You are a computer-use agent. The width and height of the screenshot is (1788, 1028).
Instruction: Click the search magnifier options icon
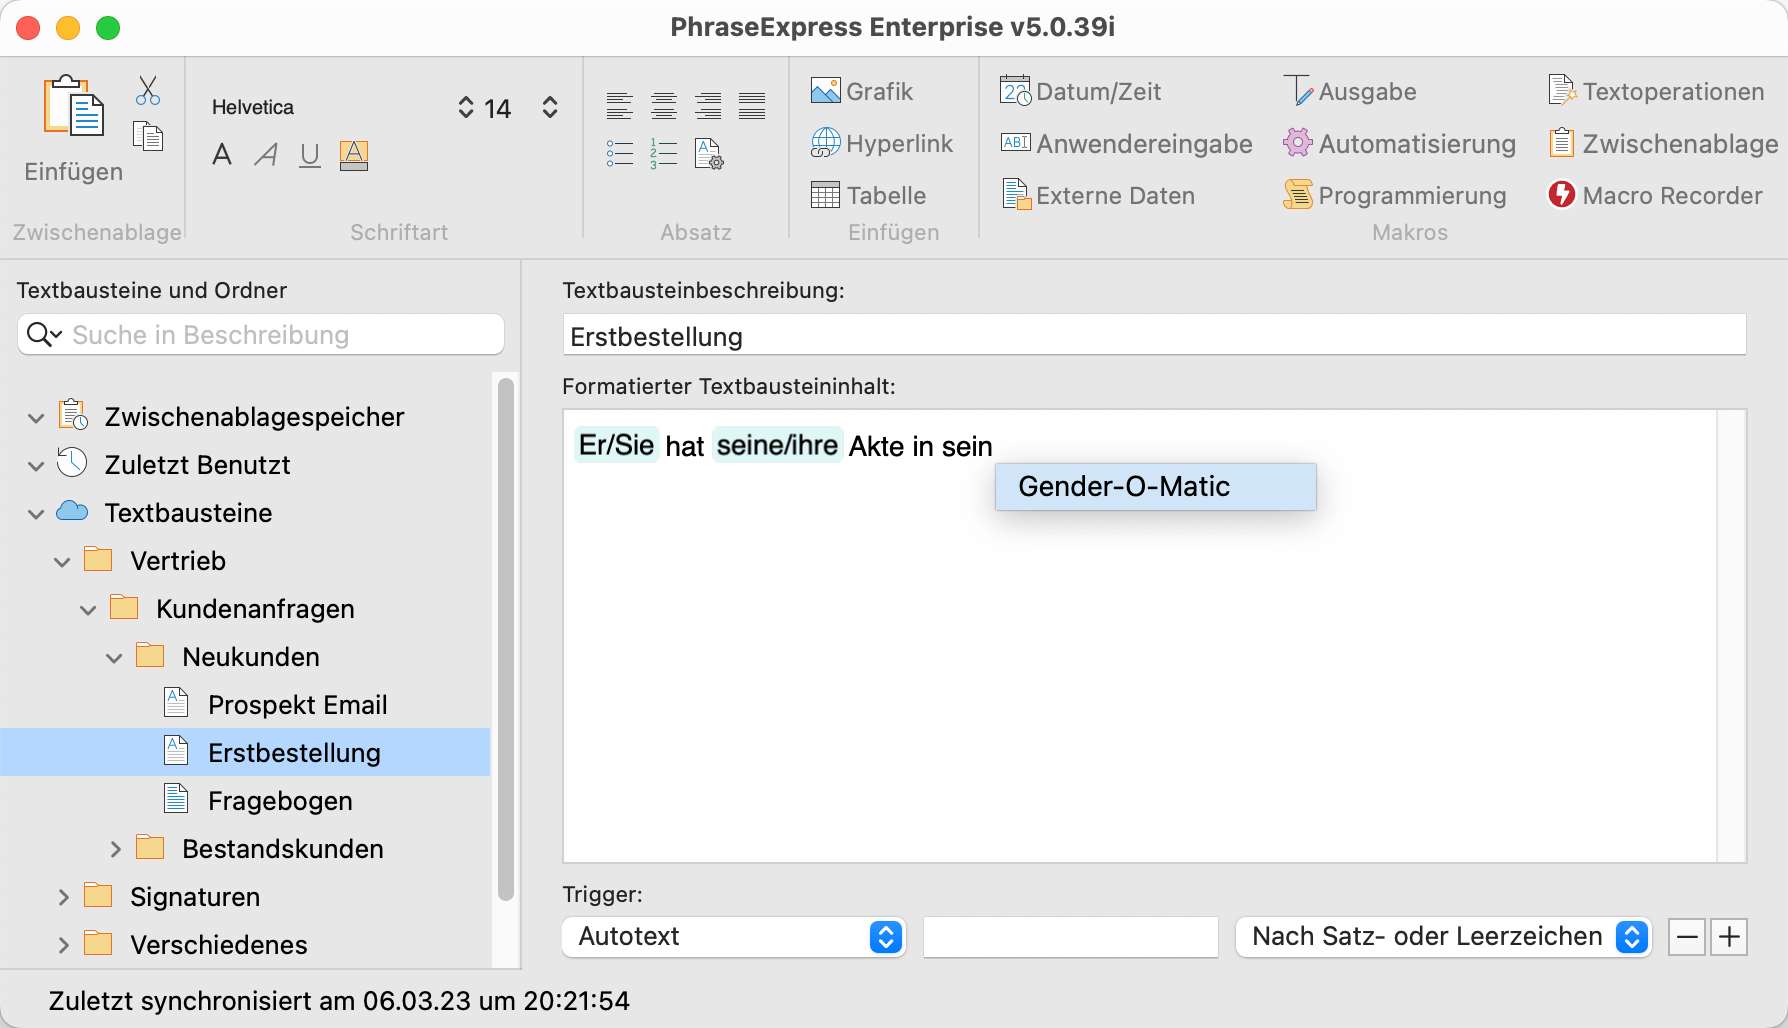tap(44, 335)
